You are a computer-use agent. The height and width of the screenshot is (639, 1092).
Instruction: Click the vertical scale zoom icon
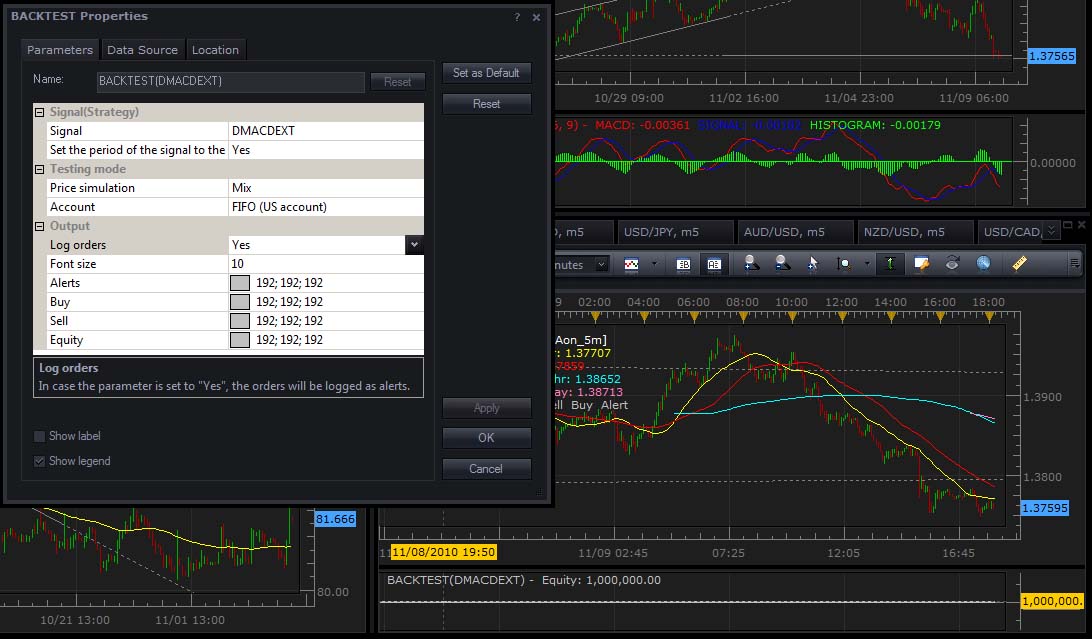[843, 264]
